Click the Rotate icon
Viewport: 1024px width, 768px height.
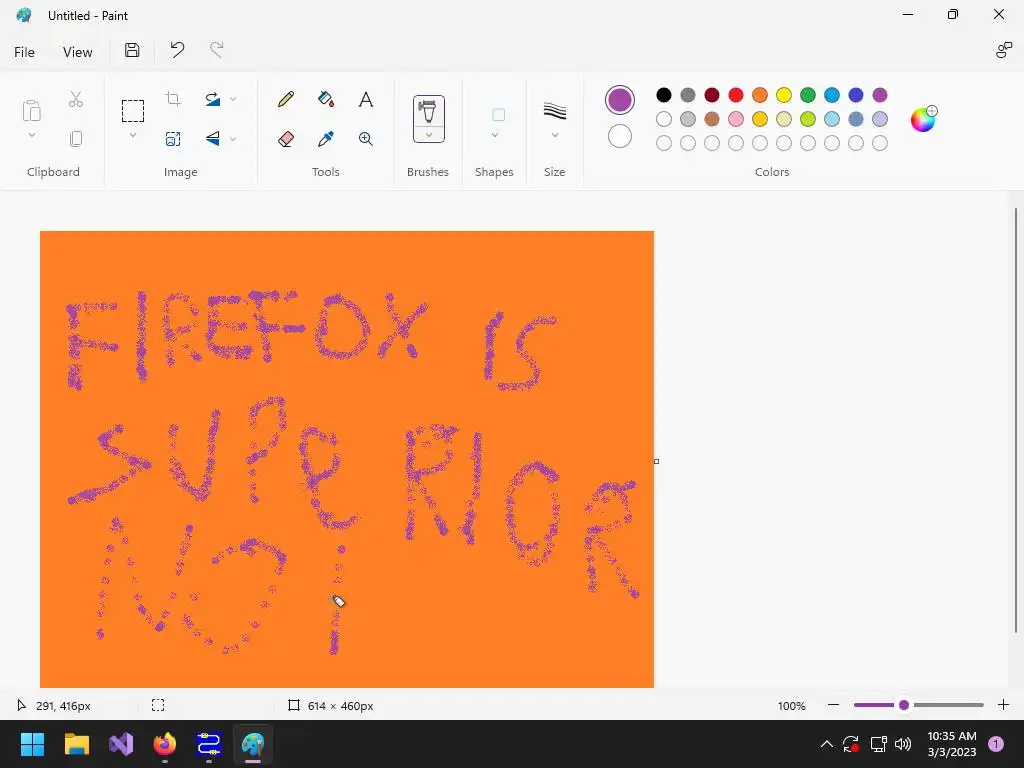point(212,99)
